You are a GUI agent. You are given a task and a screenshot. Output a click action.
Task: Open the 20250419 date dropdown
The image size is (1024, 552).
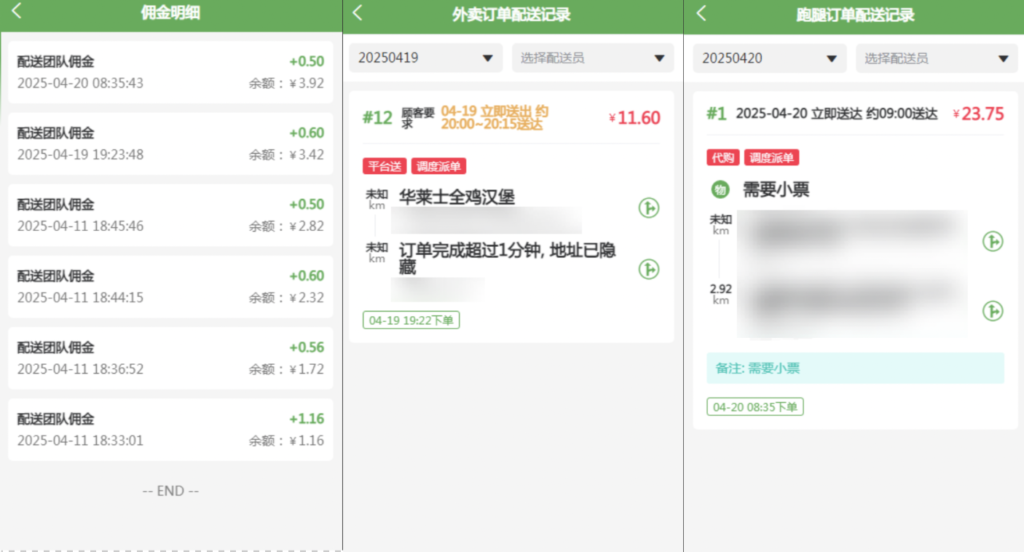[x=426, y=58]
